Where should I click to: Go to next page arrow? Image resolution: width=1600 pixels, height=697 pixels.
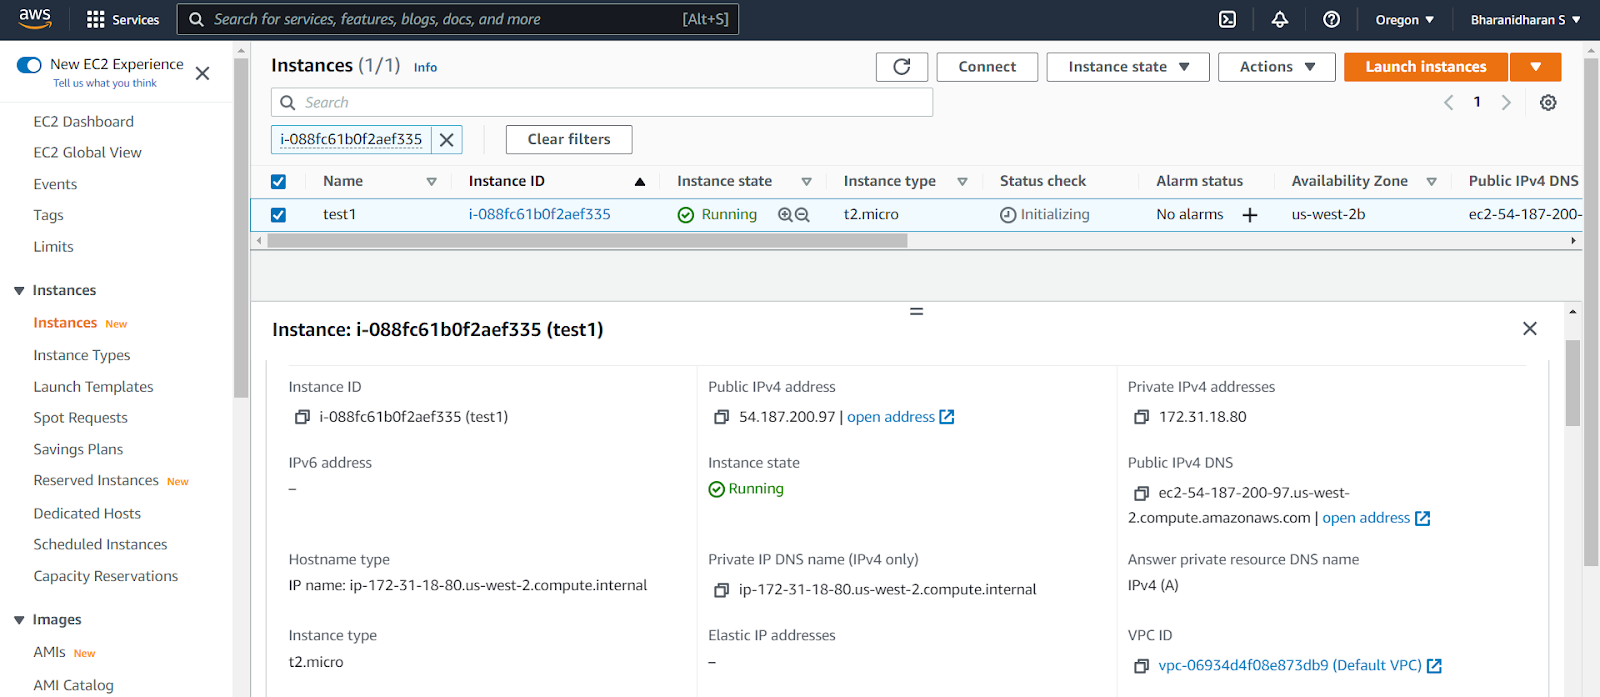1506,102
